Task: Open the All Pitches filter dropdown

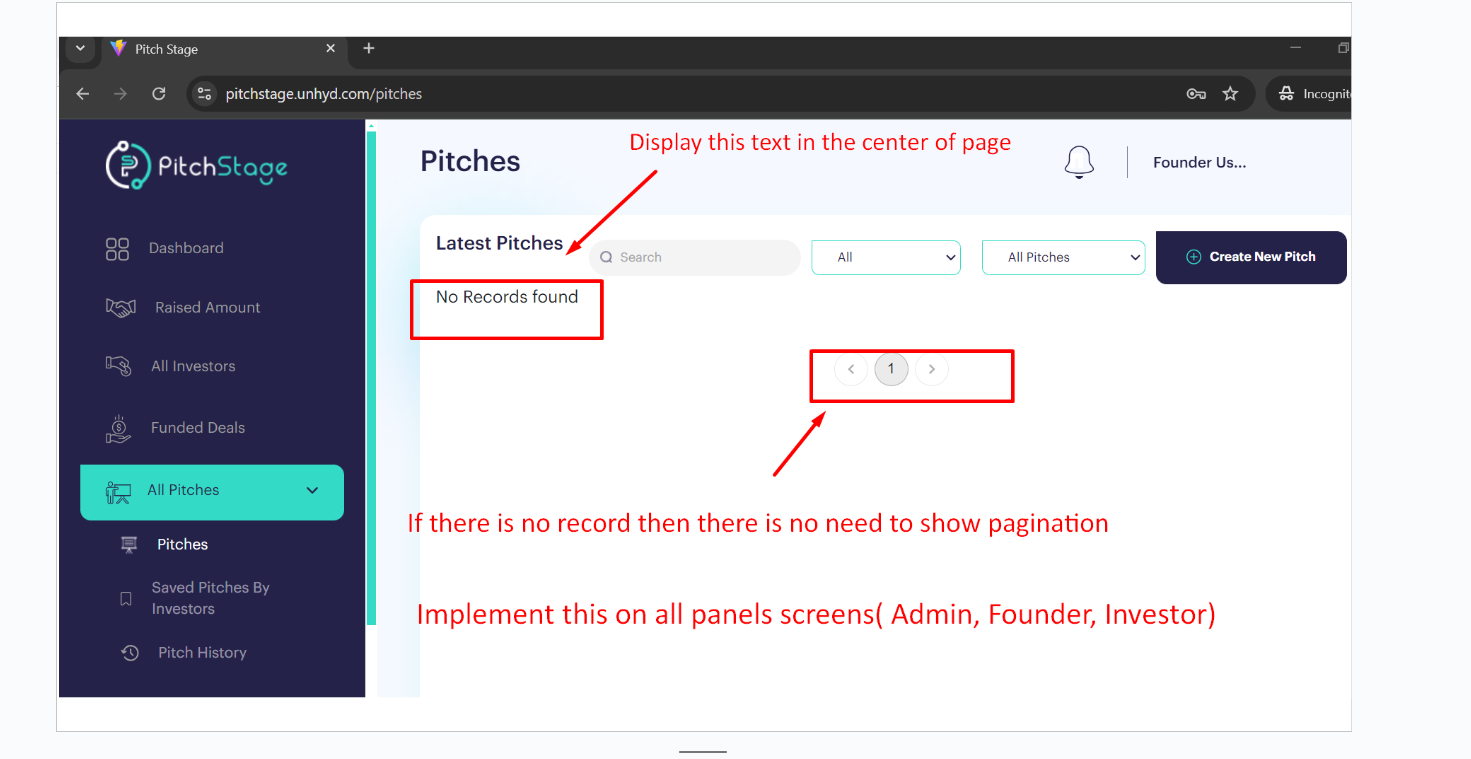Action: (1064, 257)
